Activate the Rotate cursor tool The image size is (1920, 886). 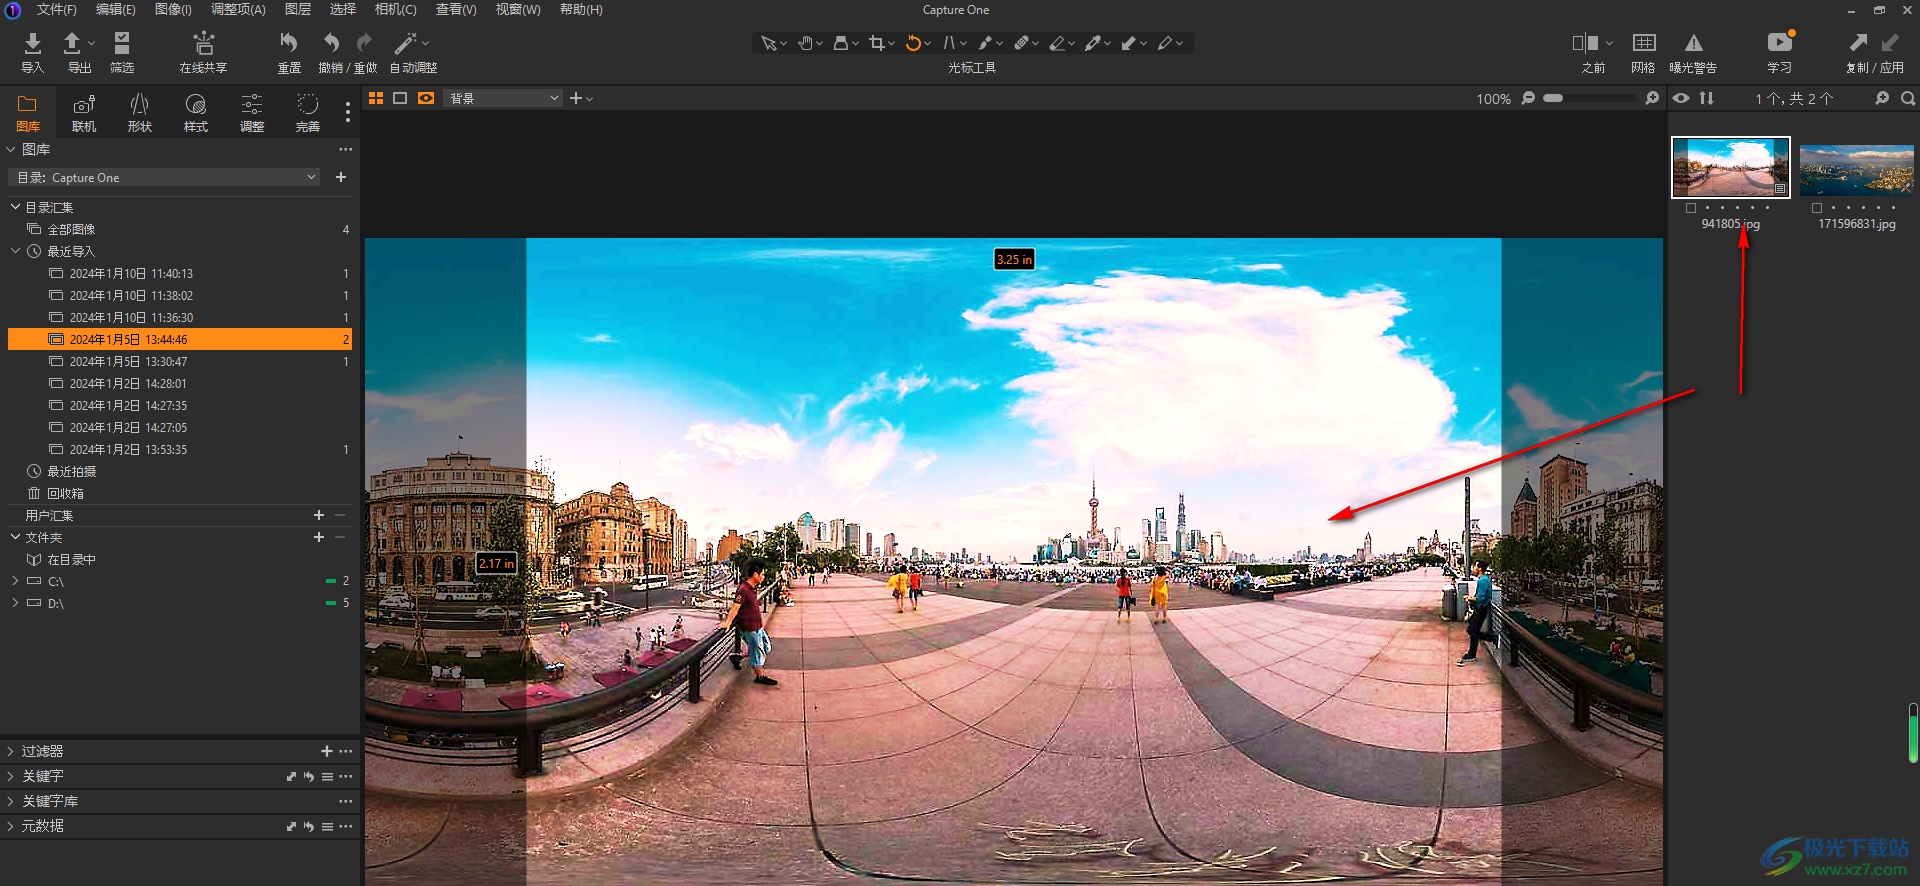coord(913,43)
